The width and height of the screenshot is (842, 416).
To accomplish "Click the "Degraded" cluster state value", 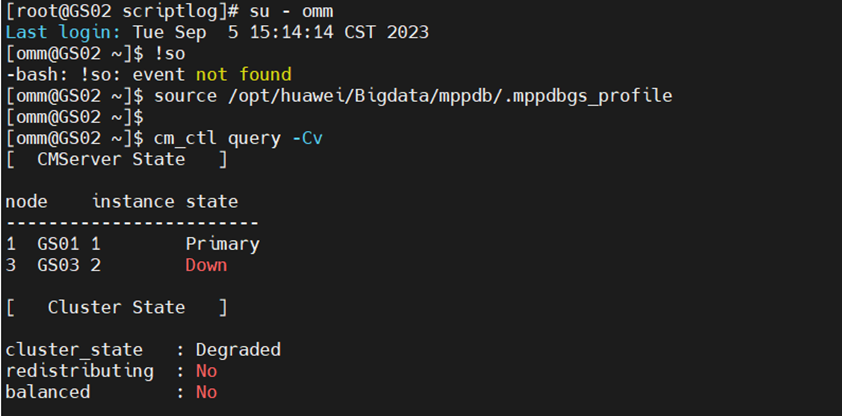I will (x=238, y=350).
